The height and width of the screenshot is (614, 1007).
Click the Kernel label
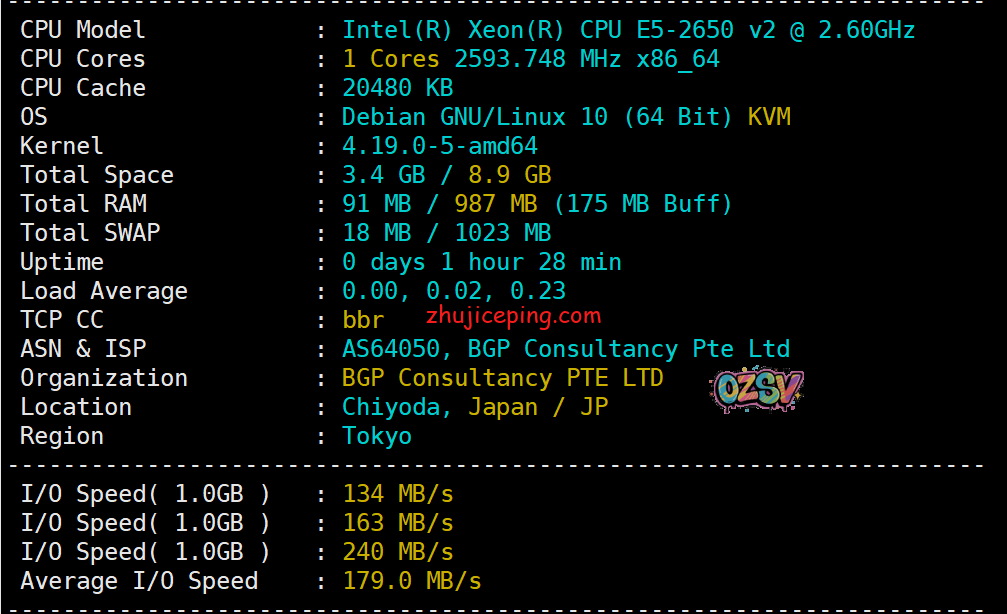tap(62, 146)
